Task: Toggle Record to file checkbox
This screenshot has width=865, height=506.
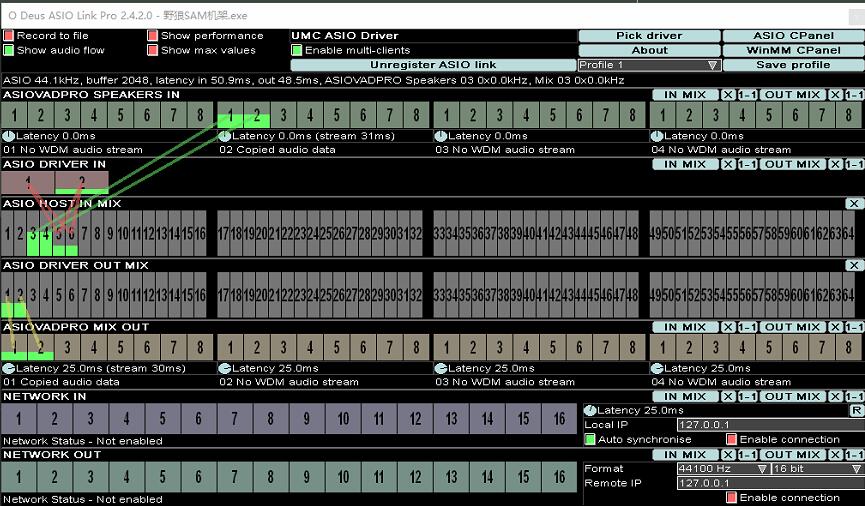Action: 8,36
